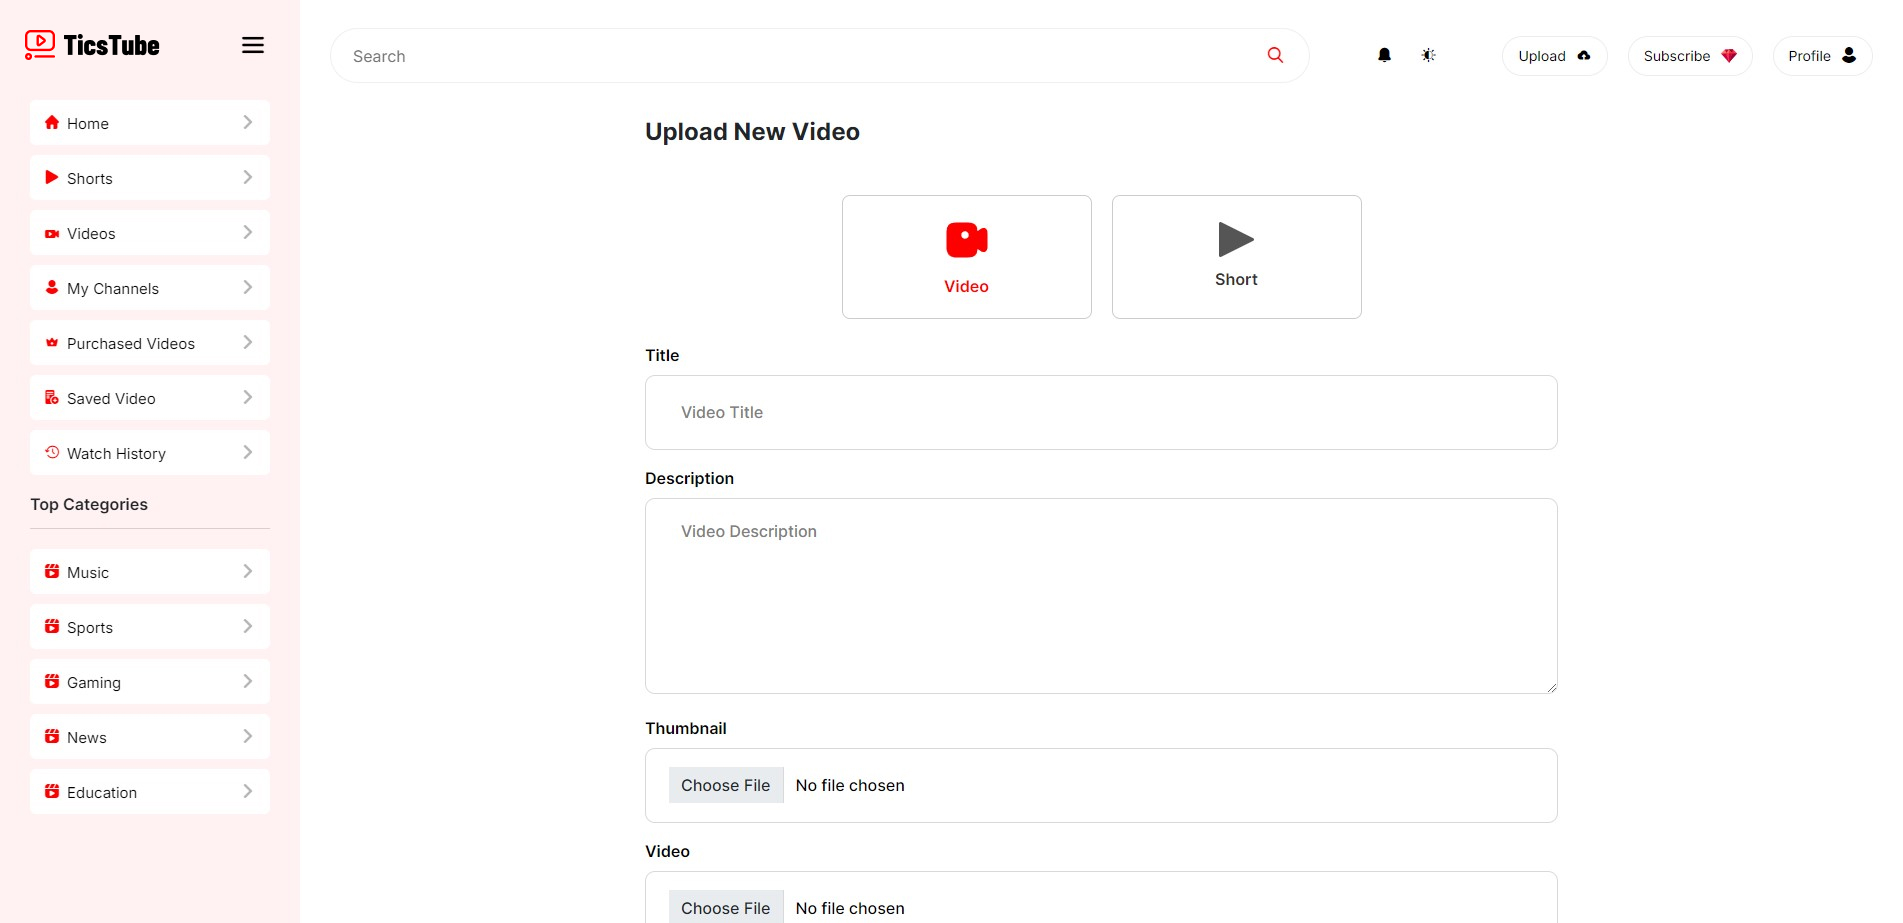Choose a Thumbnail file
Viewport: 1903px width, 923px height.
pyautogui.click(x=725, y=785)
